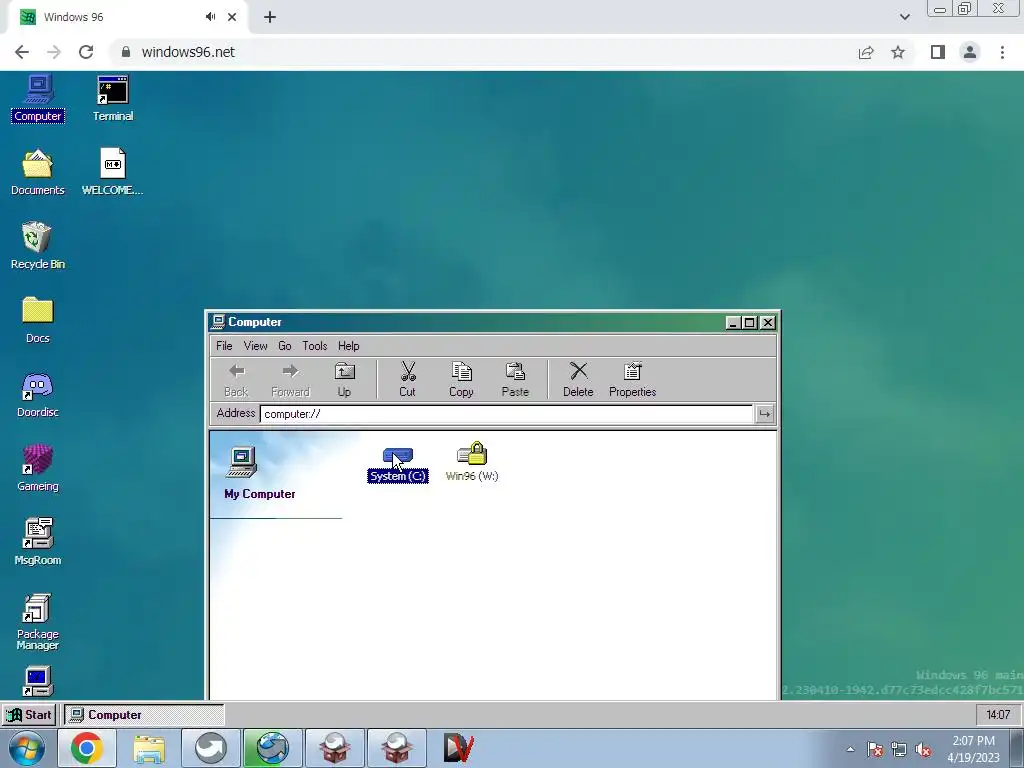
Task: Open the Gameing shortcut icon
Action: (x=38, y=468)
